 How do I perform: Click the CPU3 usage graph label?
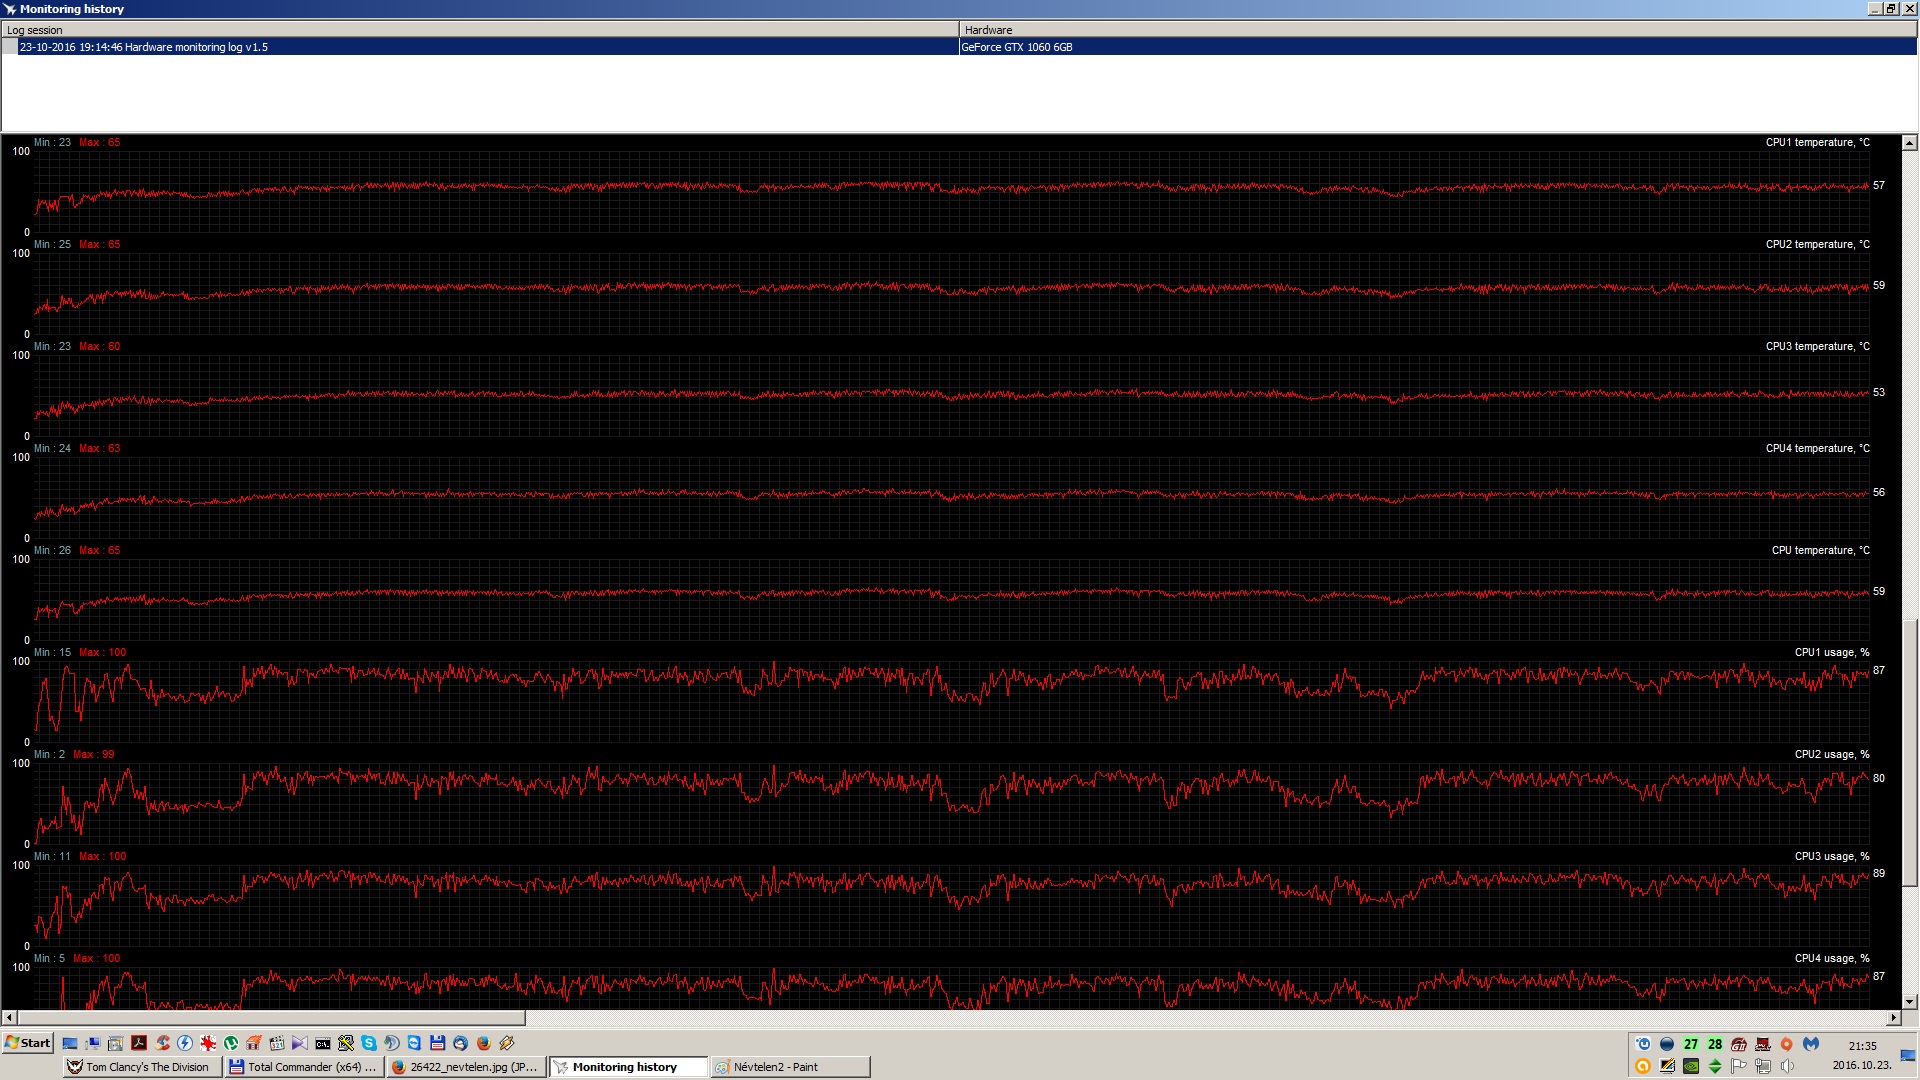(1832, 856)
